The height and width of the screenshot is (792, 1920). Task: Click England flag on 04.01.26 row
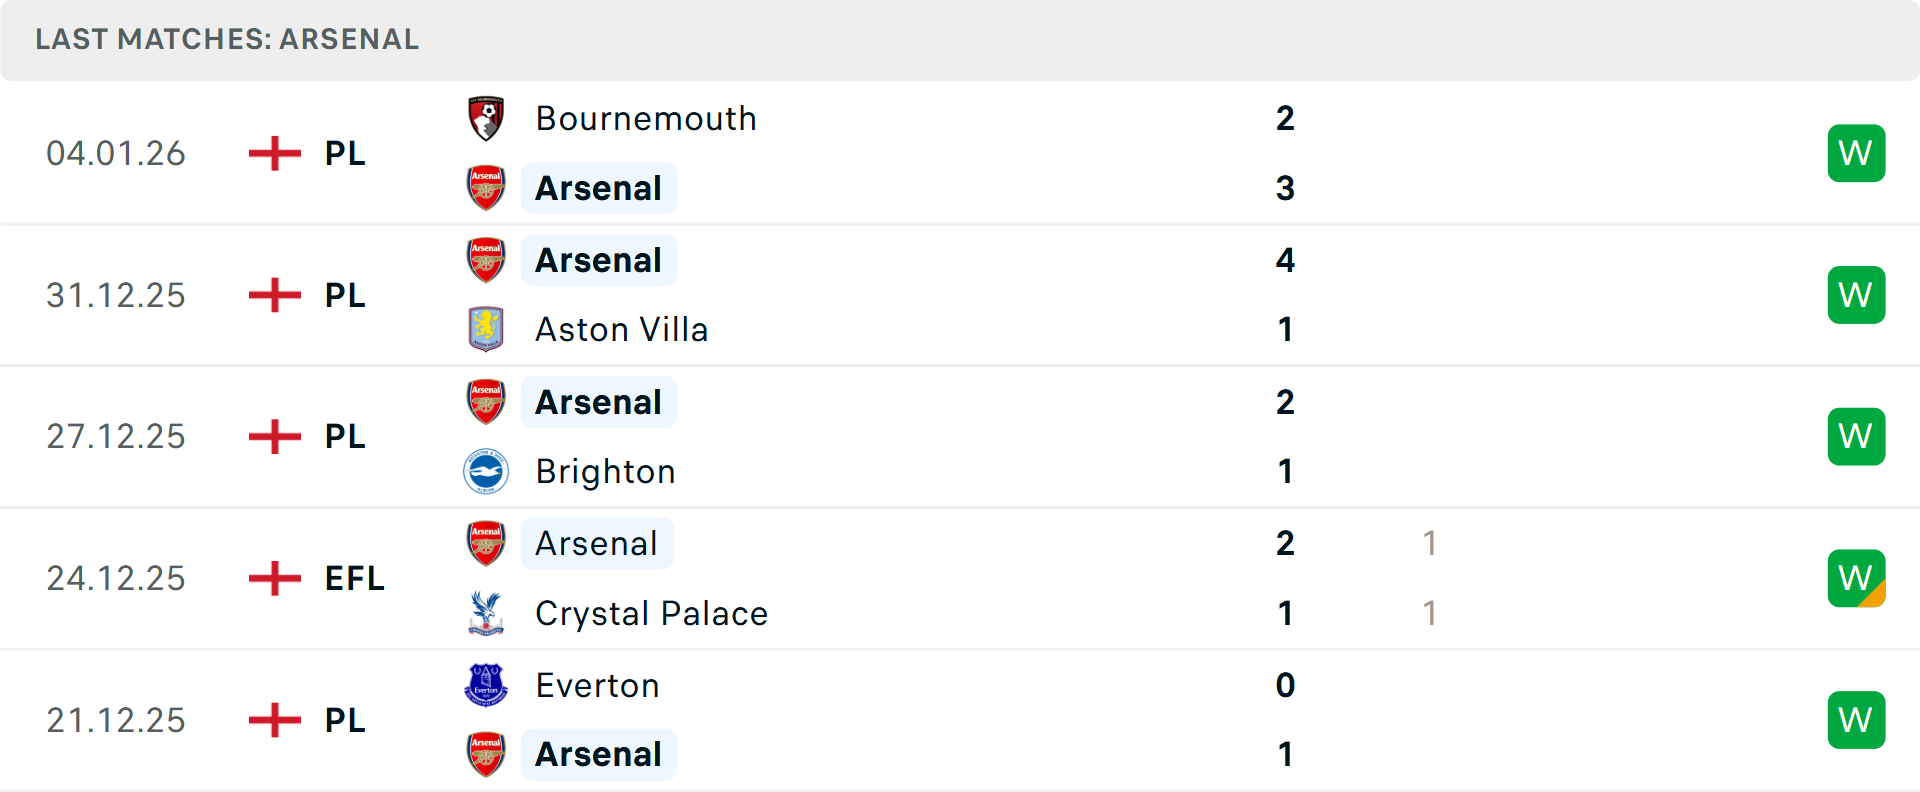(x=275, y=153)
